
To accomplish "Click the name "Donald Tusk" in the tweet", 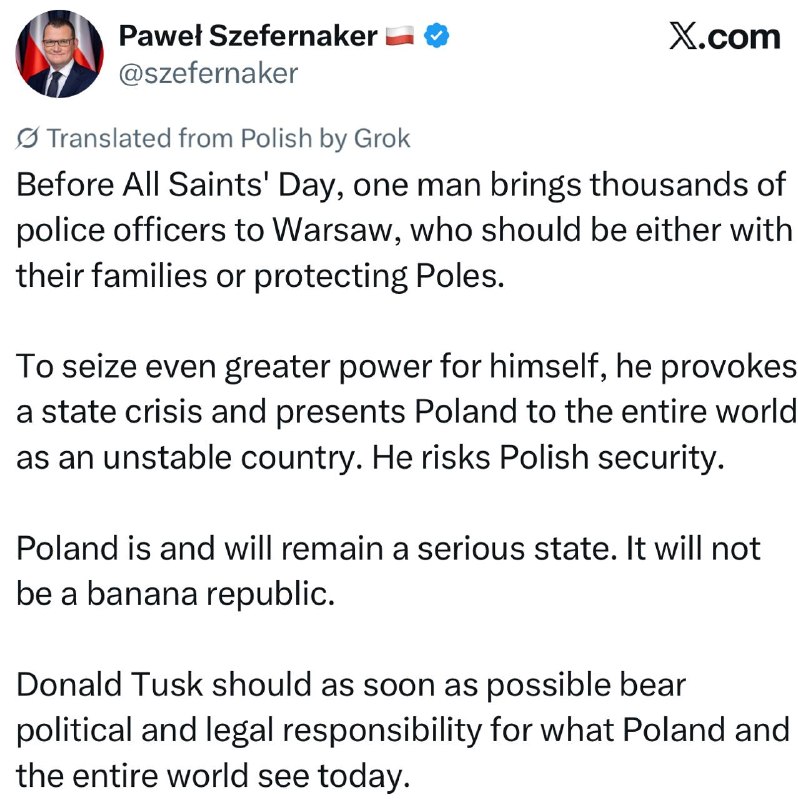I will coord(110,685).
